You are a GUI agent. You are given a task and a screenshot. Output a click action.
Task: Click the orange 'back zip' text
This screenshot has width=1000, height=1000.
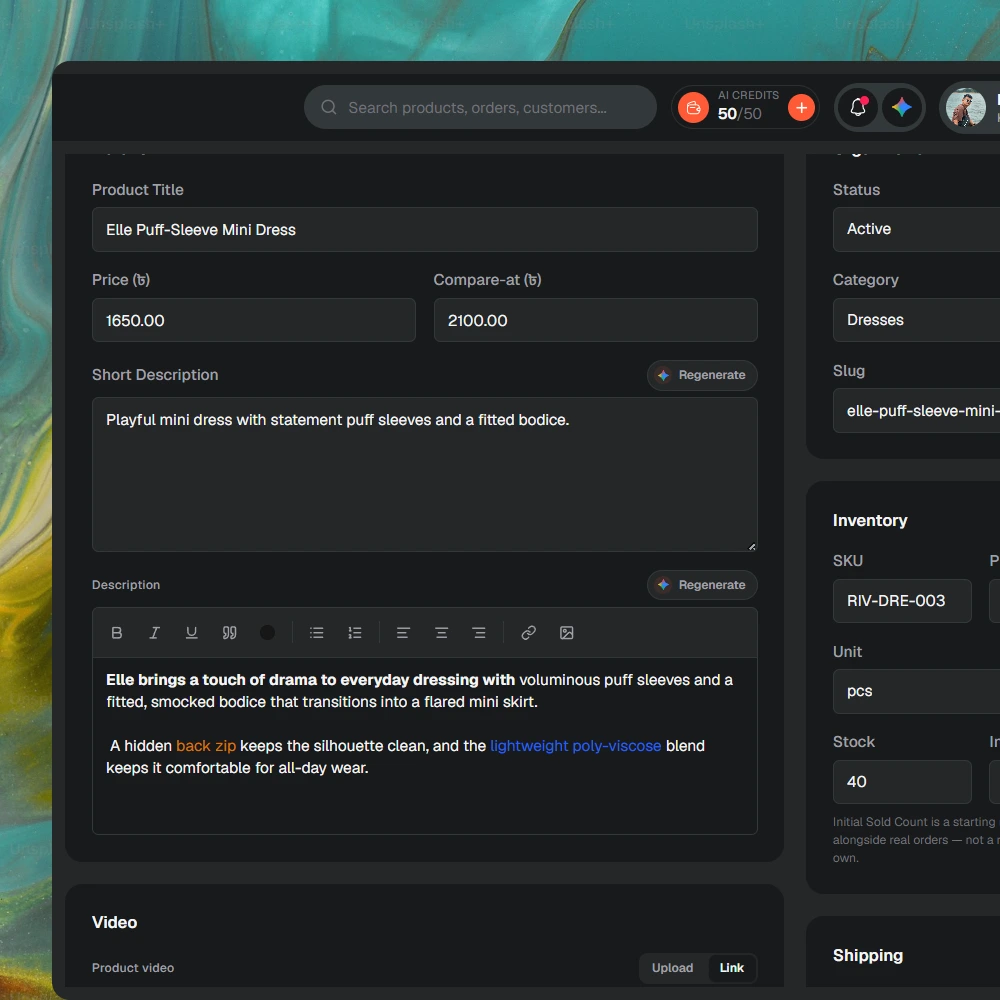[x=206, y=746]
